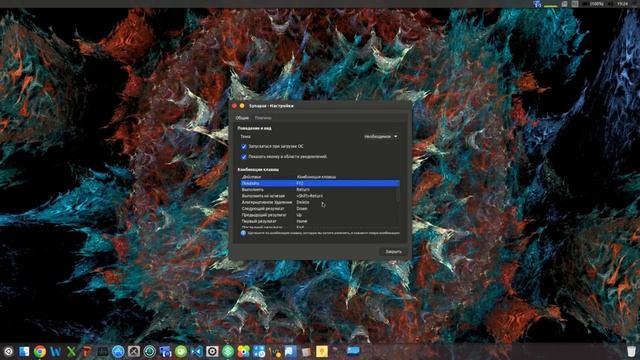Open the dark terminal icon in dock

click(x=102, y=351)
